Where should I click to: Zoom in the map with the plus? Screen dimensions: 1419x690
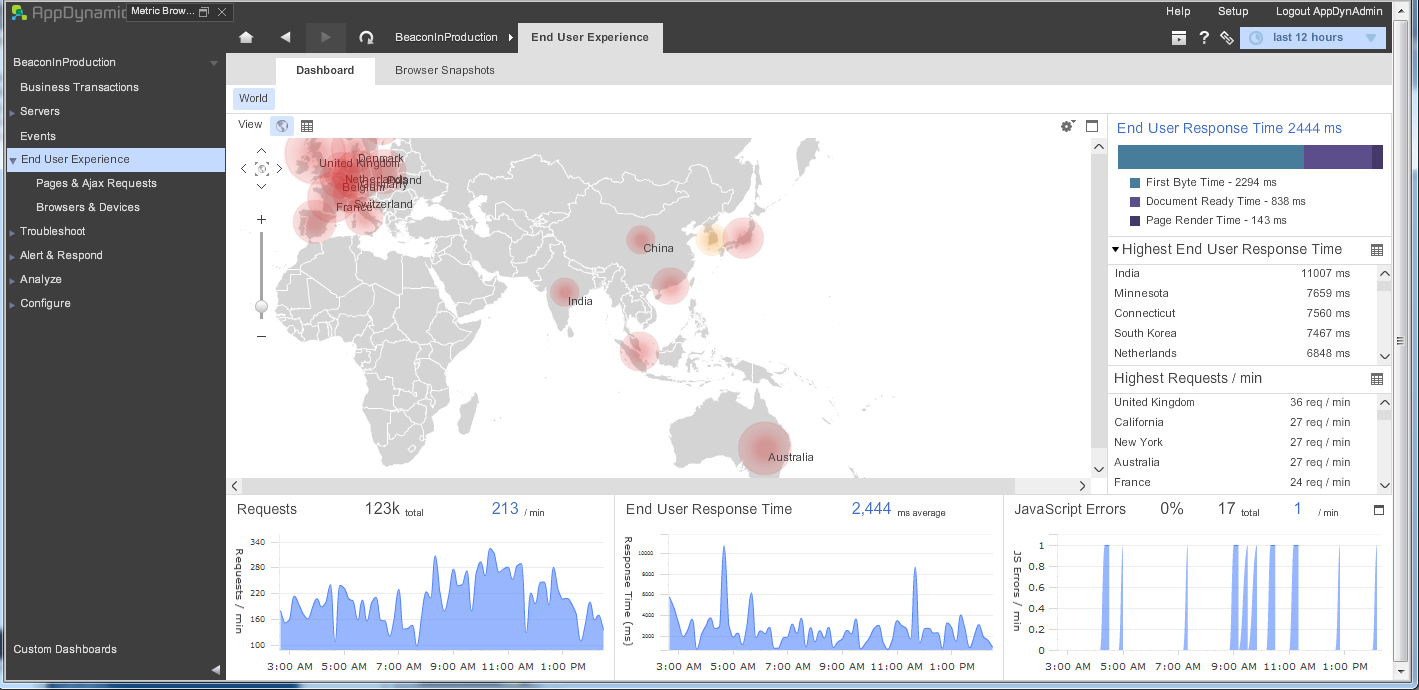(x=262, y=219)
